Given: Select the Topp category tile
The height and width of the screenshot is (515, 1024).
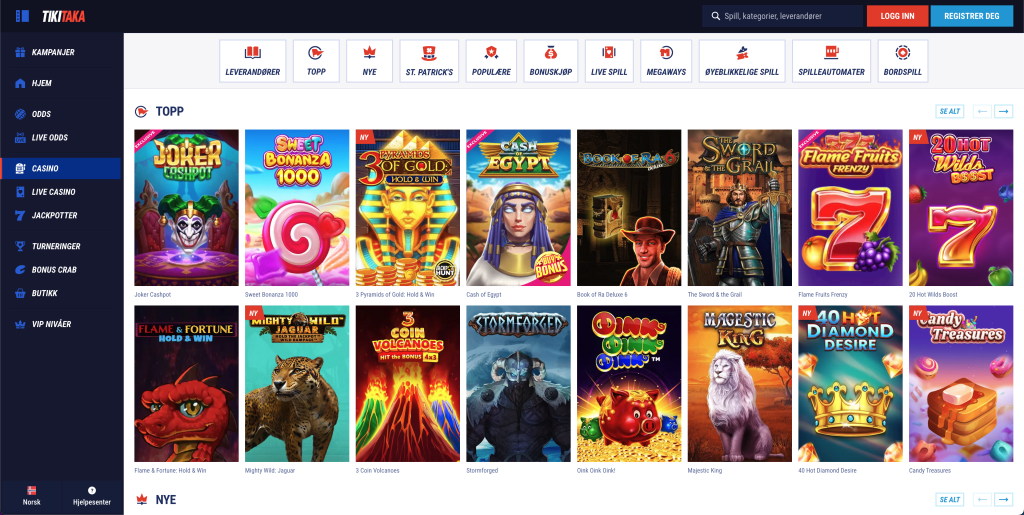Looking at the screenshot, I should (x=316, y=61).
